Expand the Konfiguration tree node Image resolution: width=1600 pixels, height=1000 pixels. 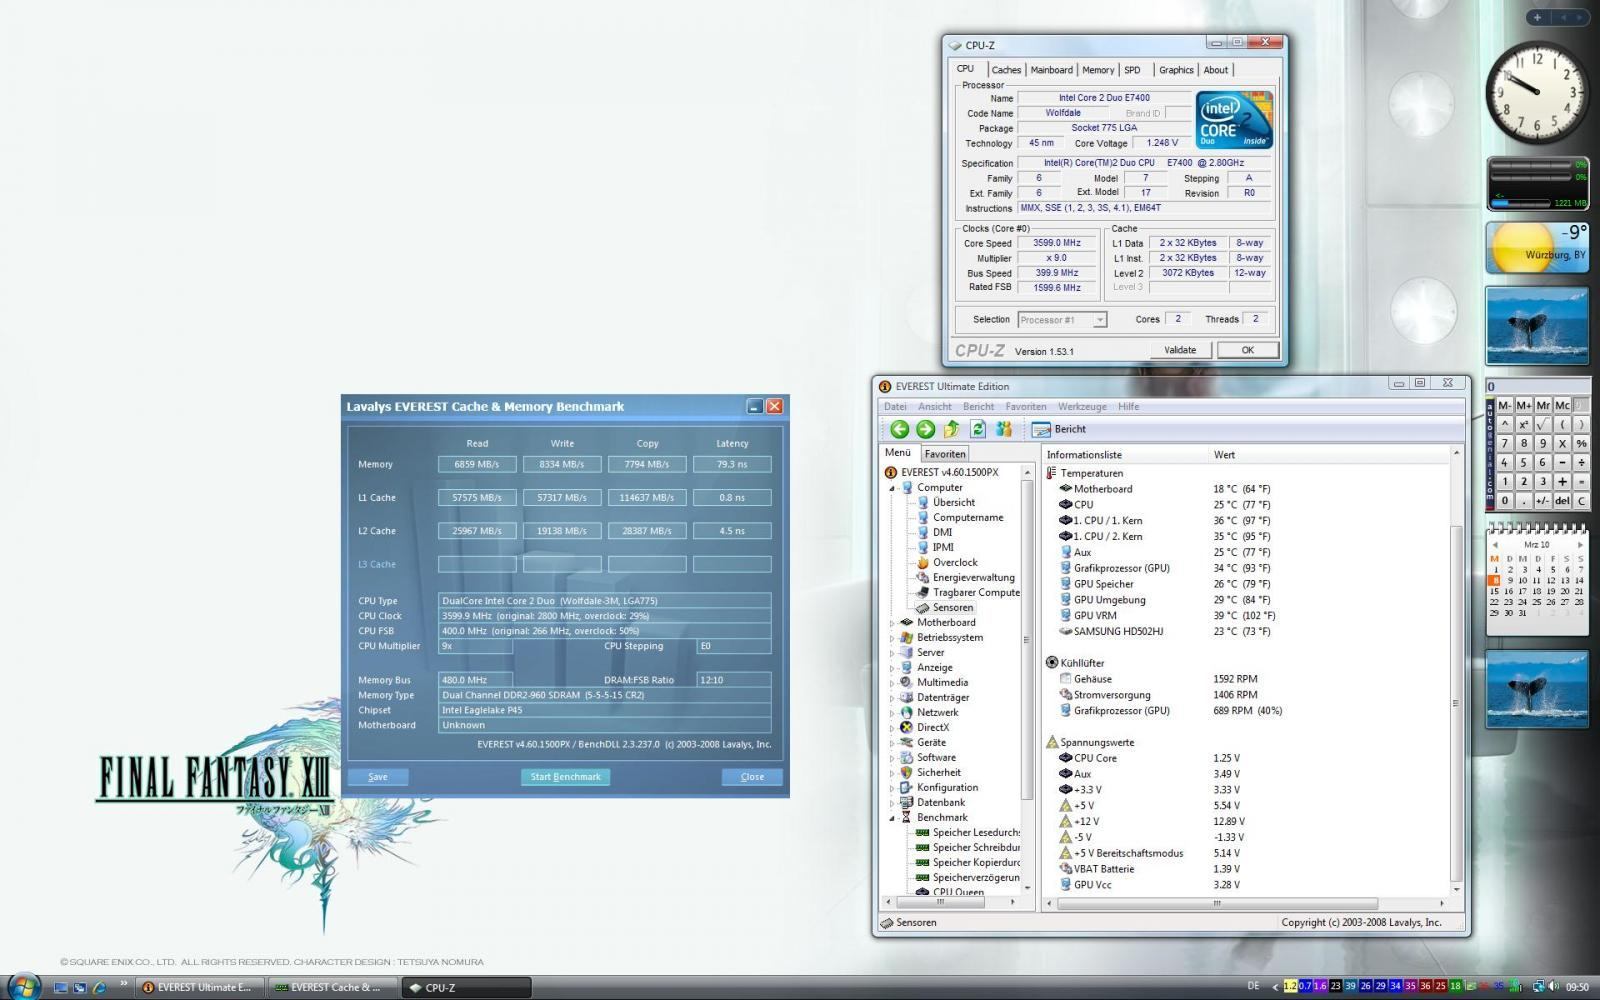[x=892, y=788]
